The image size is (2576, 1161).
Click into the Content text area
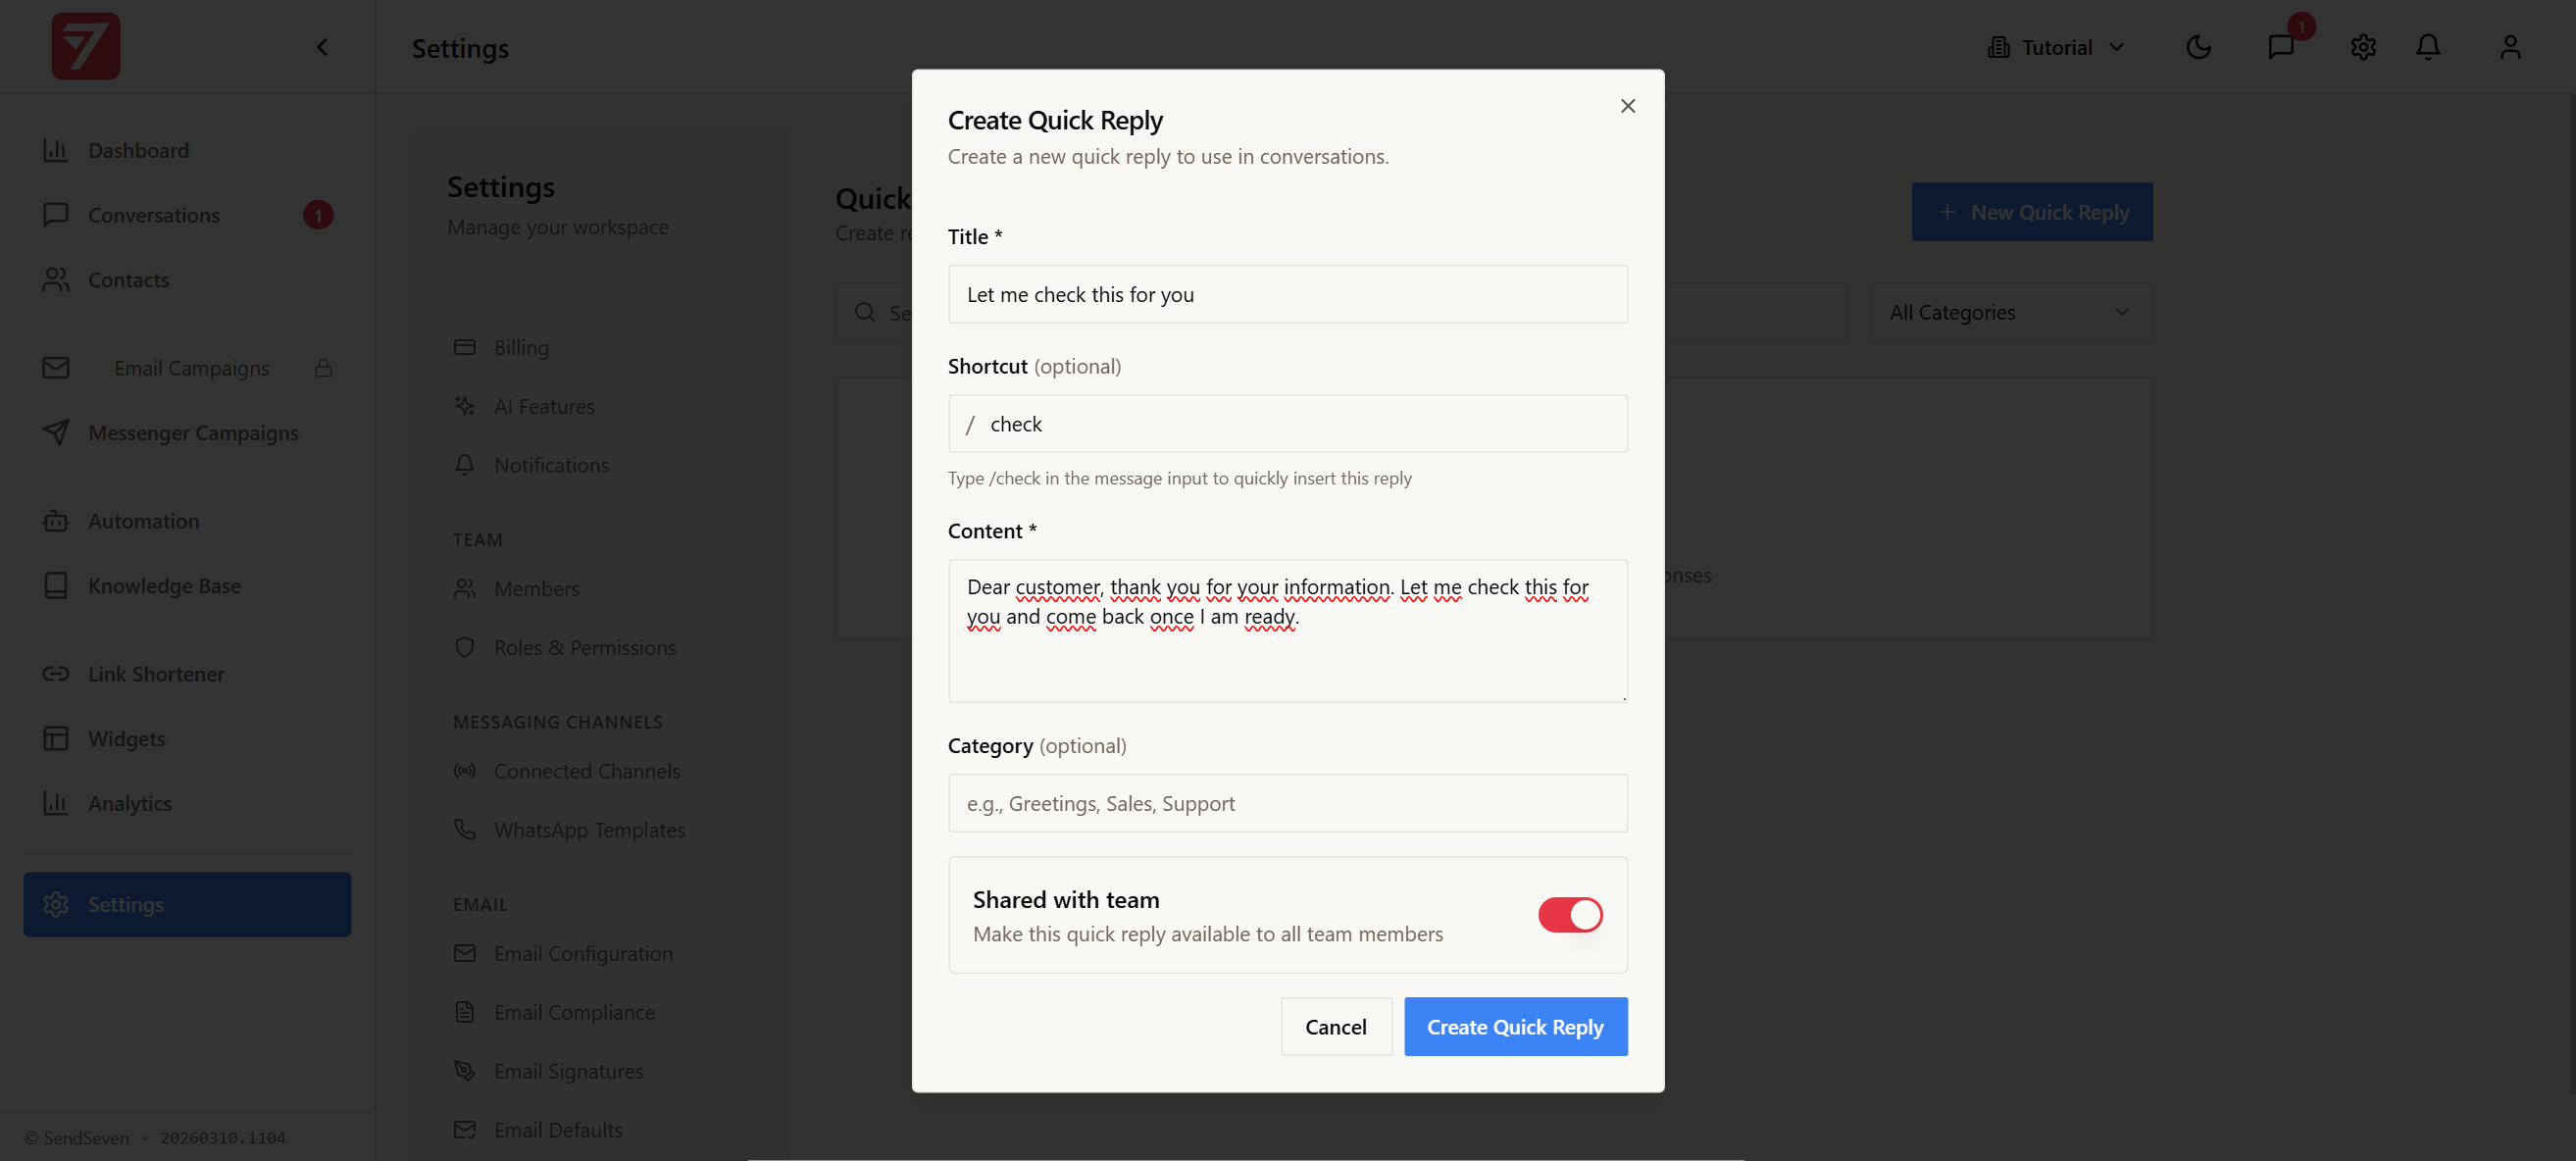click(x=1287, y=631)
